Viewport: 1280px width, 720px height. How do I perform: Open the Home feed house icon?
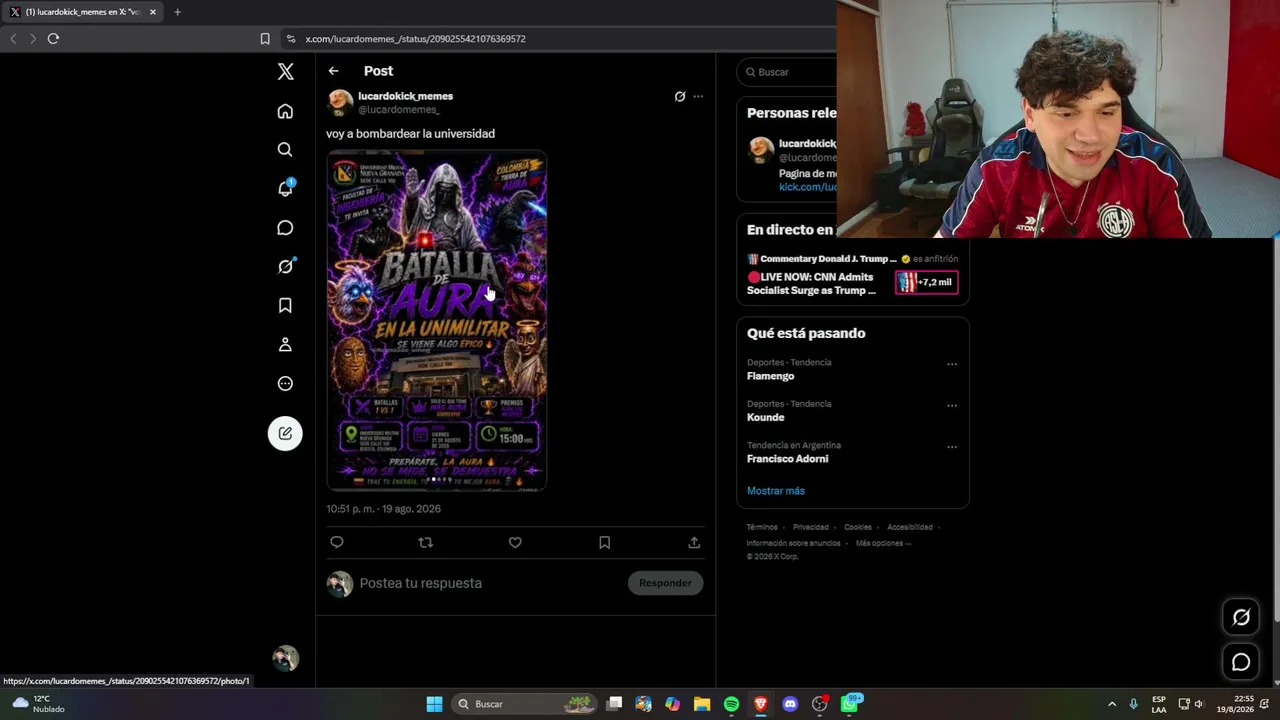(x=285, y=111)
